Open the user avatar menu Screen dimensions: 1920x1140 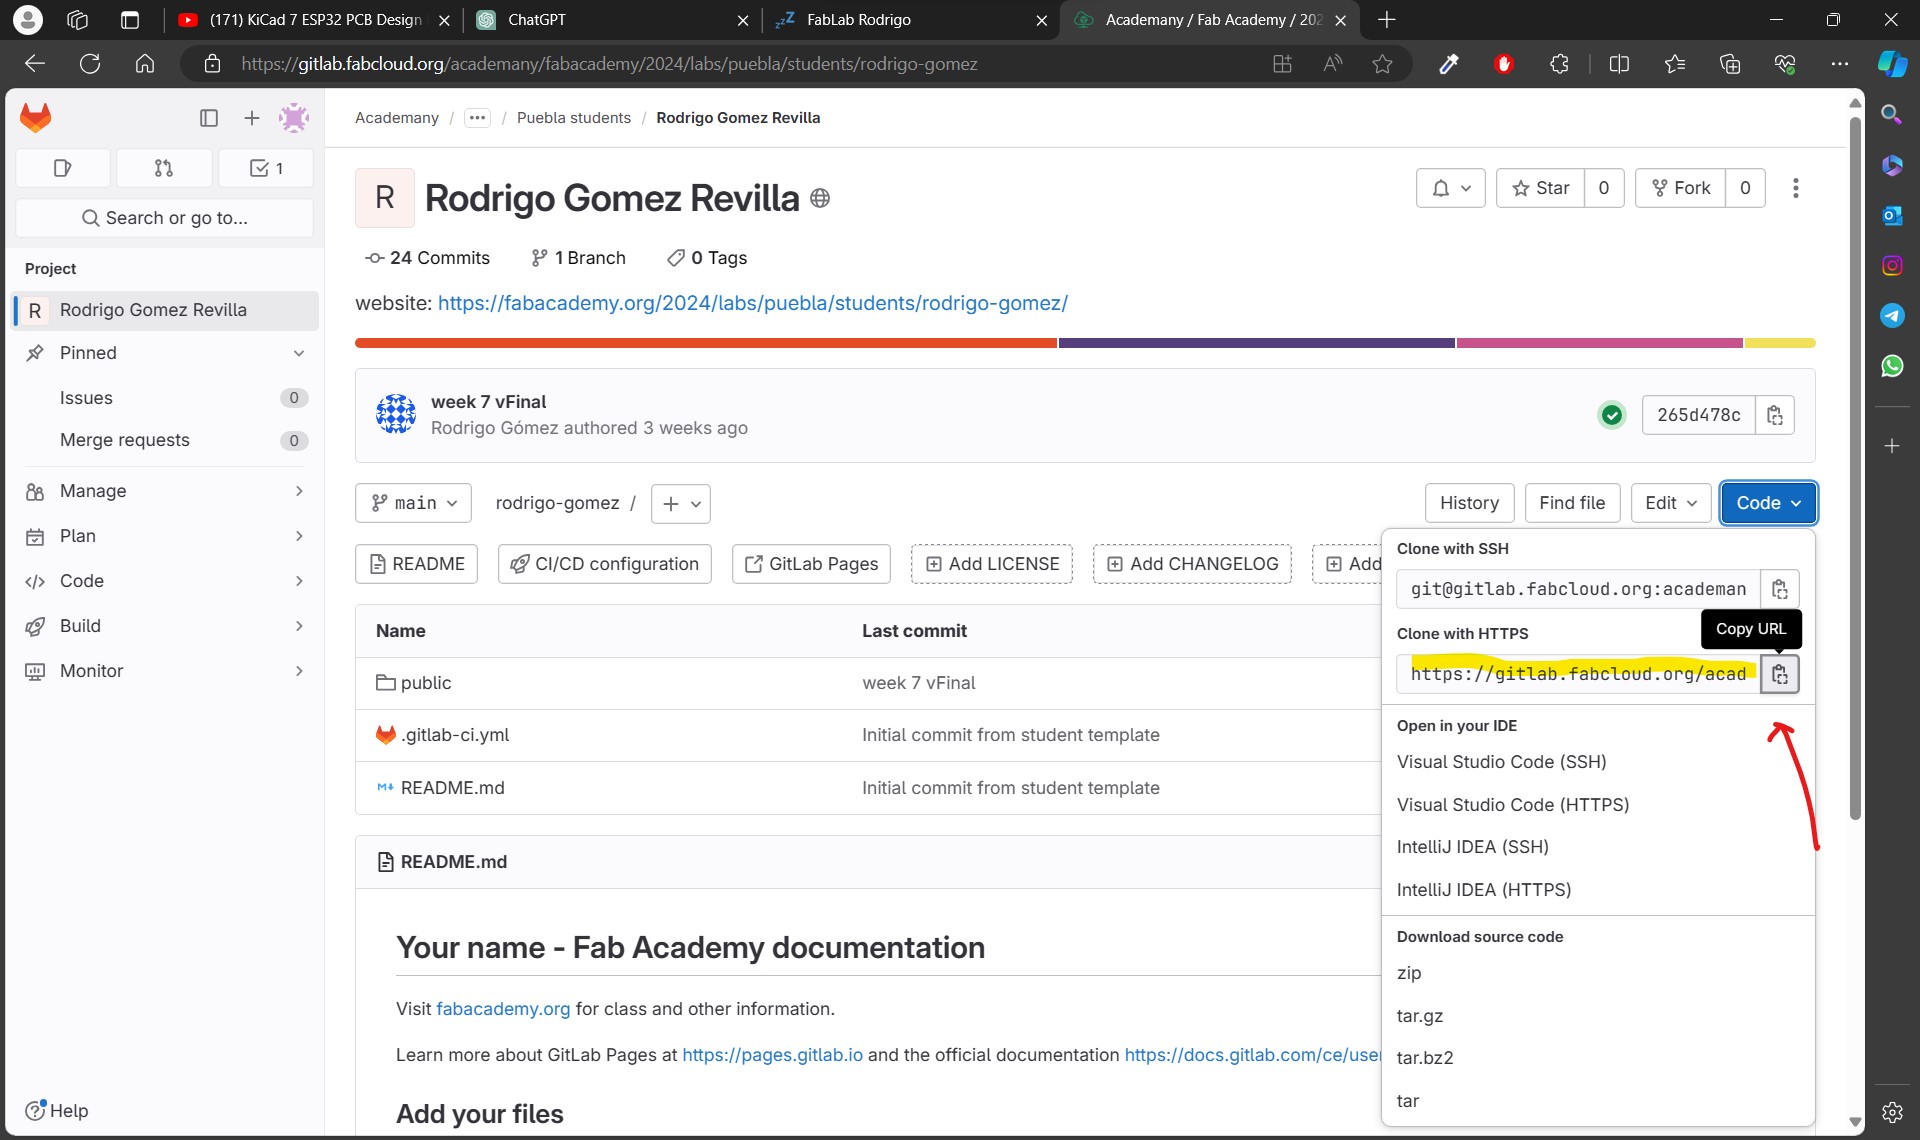click(294, 118)
